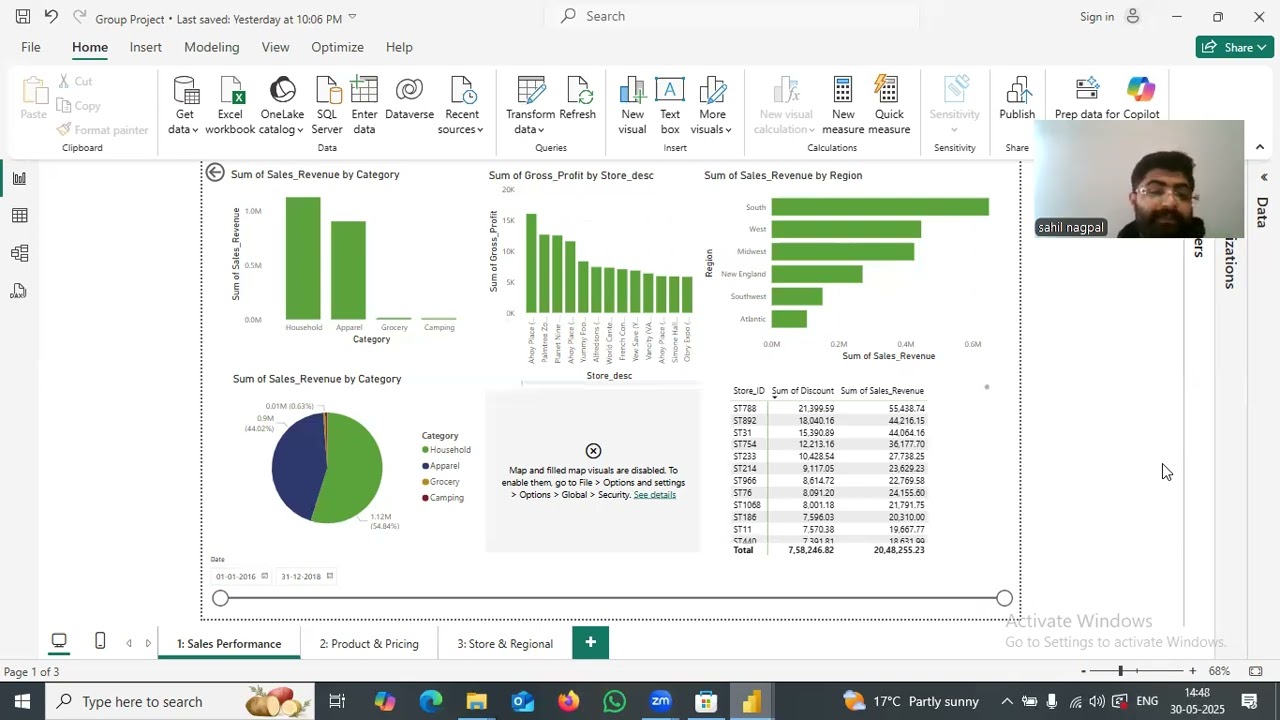Add a new report page
The width and height of the screenshot is (1280, 720).
[x=590, y=642]
